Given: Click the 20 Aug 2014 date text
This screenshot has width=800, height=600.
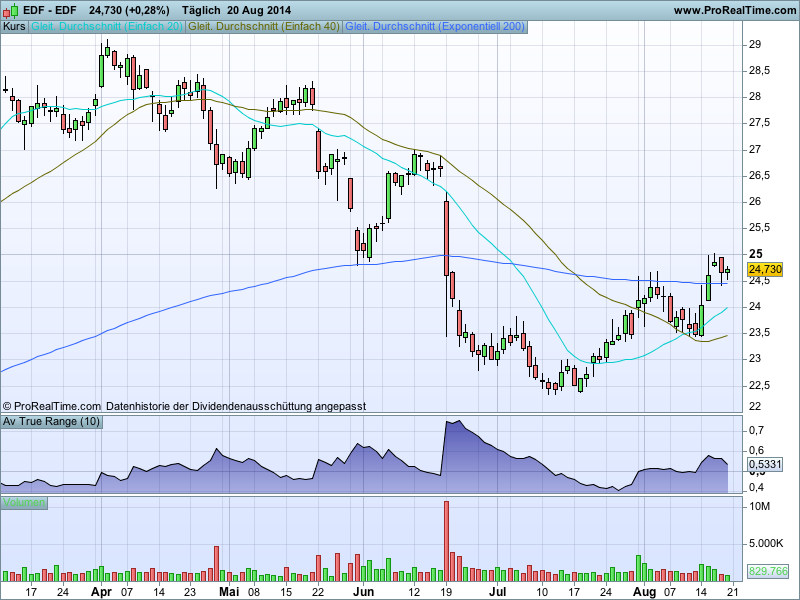Looking at the screenshot, I should click(x=259, y=10).
